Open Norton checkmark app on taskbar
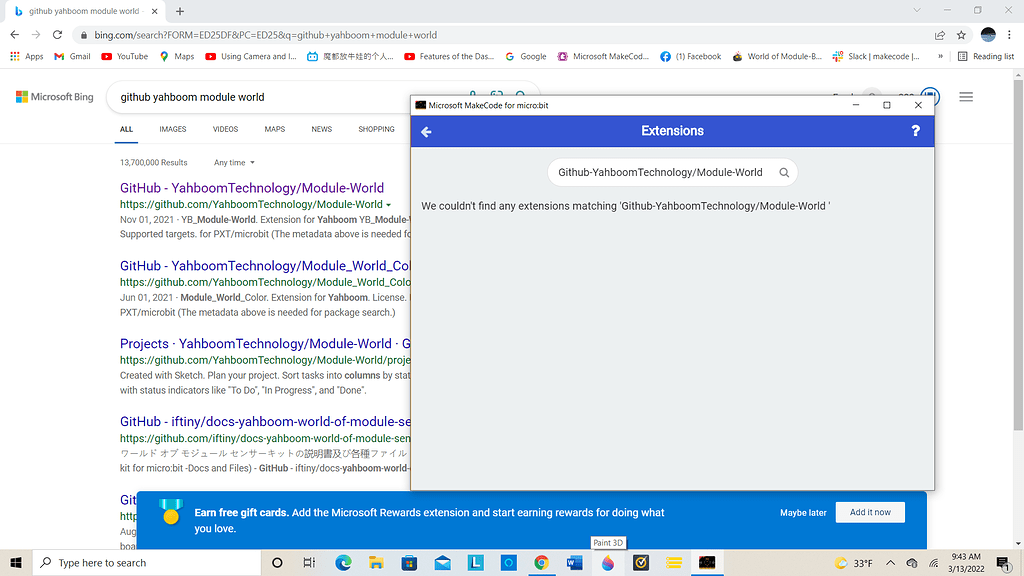Viewport: 1024px width, 576px height. 641,562
